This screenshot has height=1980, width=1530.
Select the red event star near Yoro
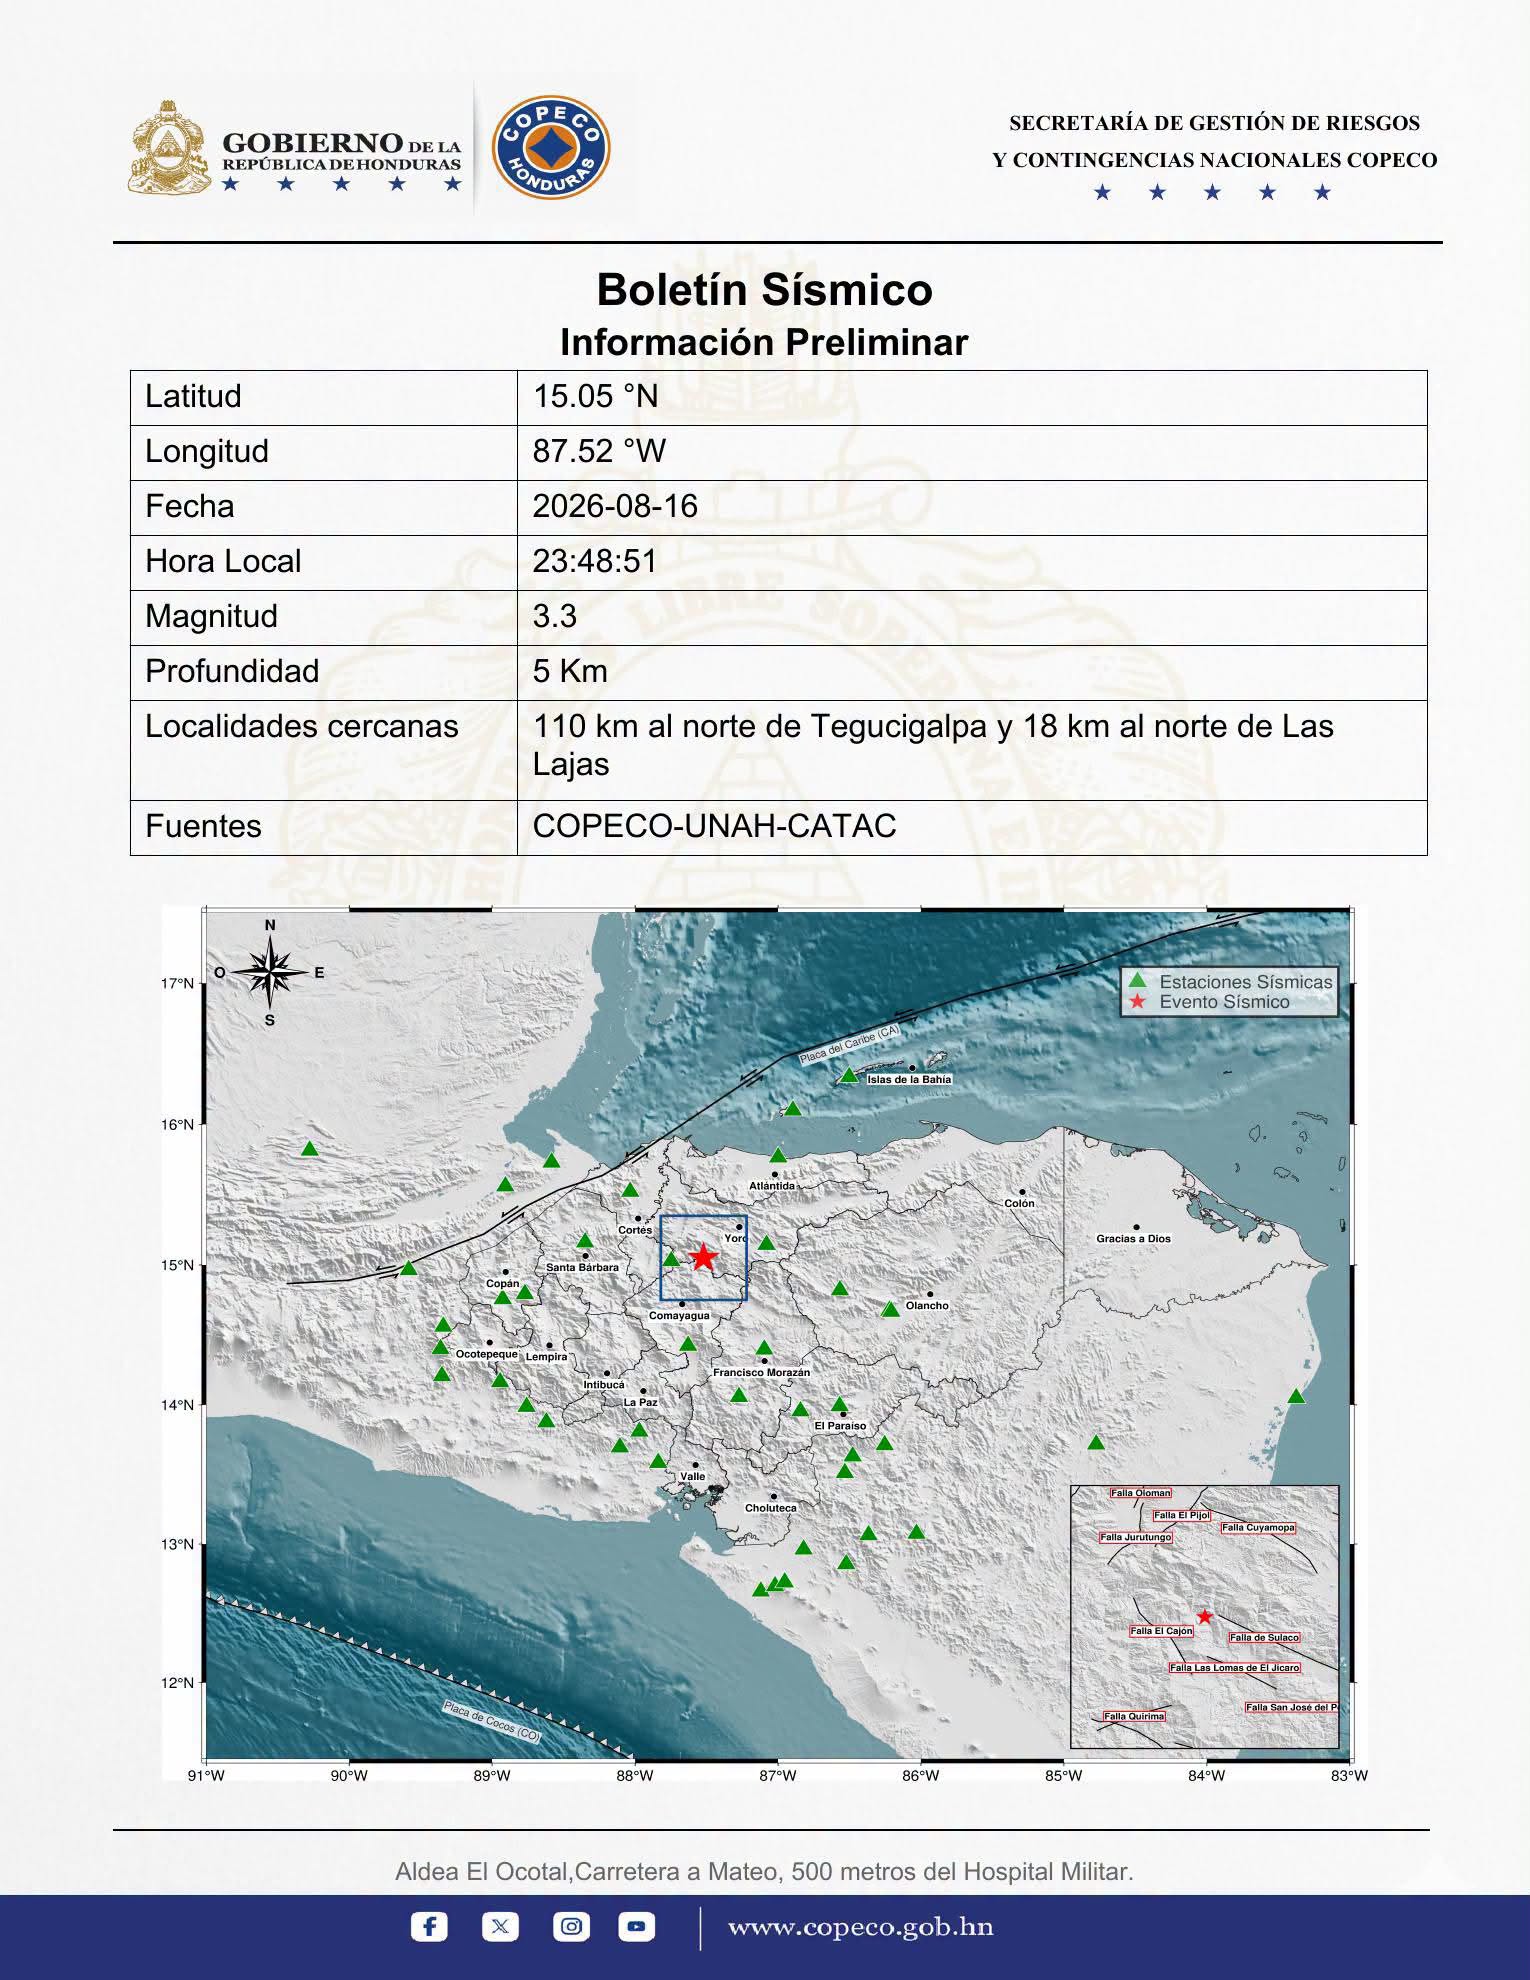tap(703, 1256)
